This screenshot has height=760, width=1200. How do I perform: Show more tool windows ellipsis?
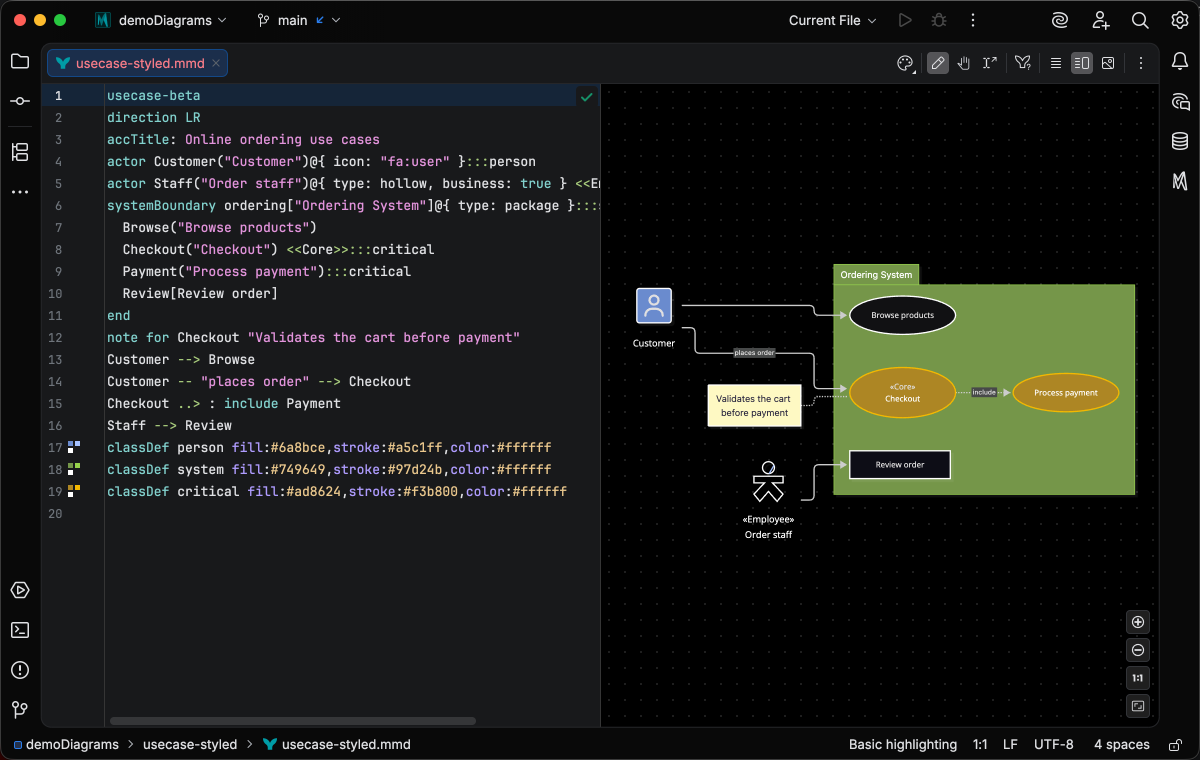click(x=20, y=191)
